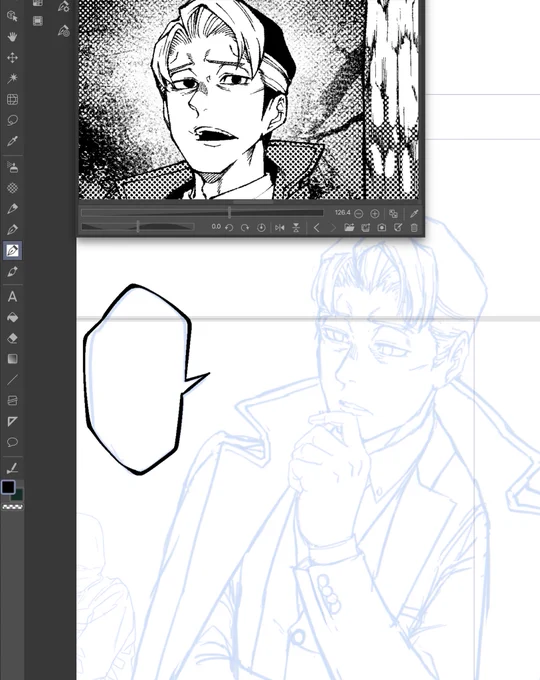Select the Decoration pattern brush tool
540x680 pixels.
click(x=12, y=188)
